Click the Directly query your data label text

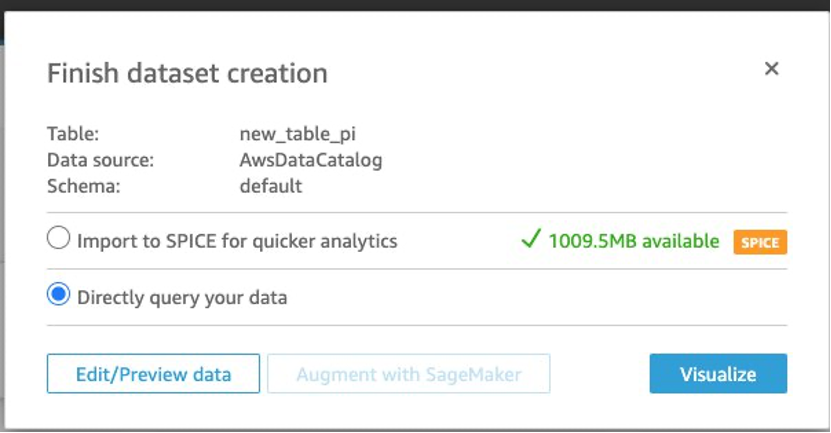(182, 297)
